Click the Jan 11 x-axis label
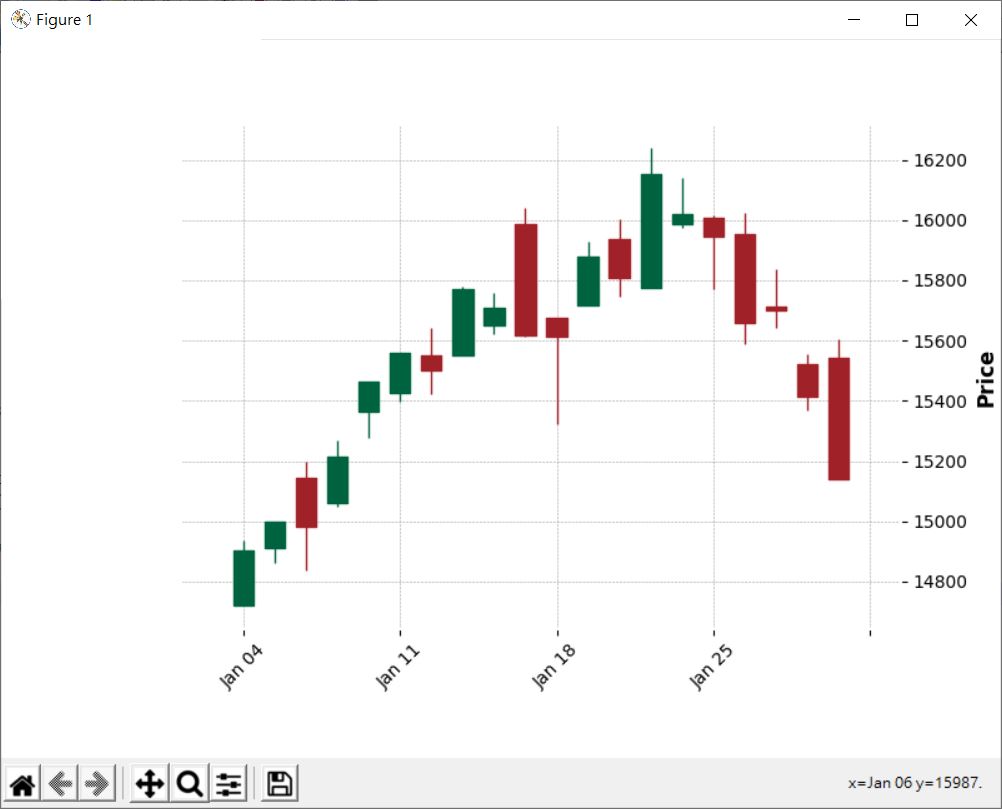Viewport: 1002px width, 809px height. click(x=397, y=667)
